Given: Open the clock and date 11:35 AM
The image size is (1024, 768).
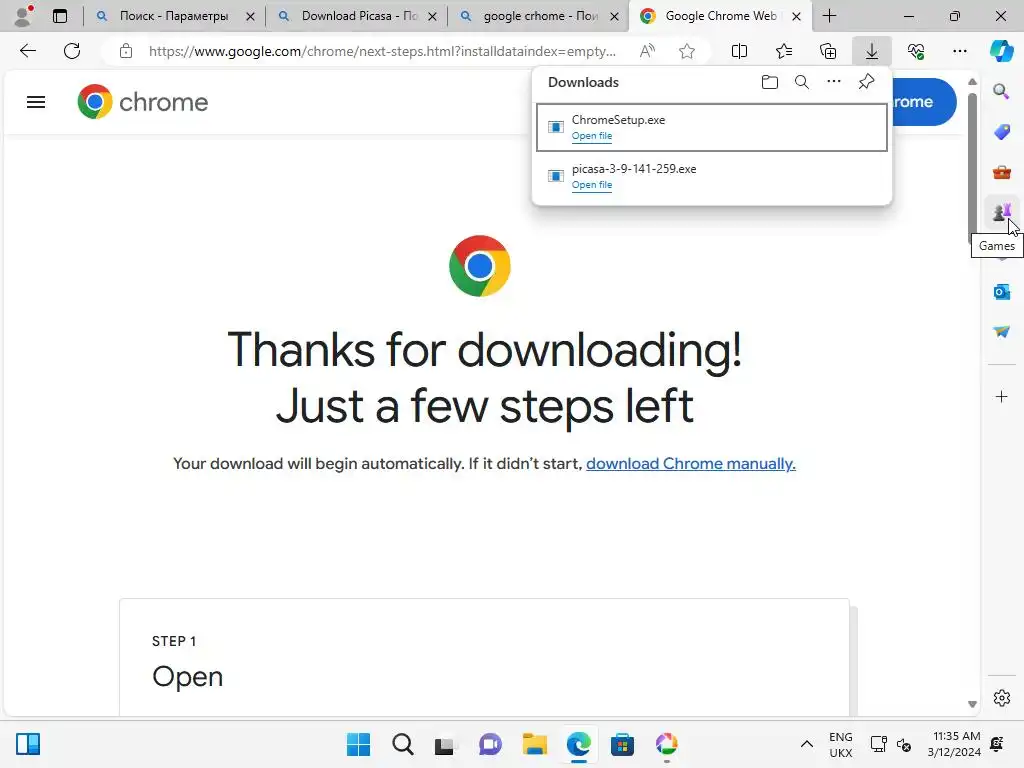Looking at the screenshot, I should [954, 744].
